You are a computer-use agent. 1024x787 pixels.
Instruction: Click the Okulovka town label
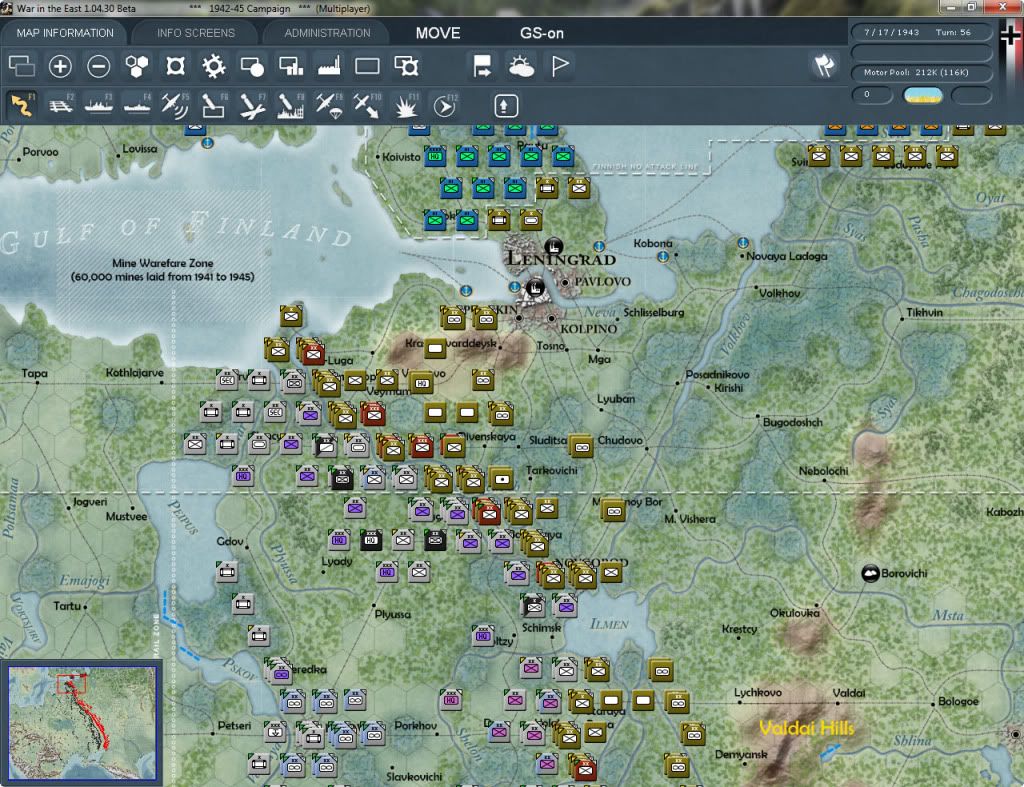tap(794, 613)
